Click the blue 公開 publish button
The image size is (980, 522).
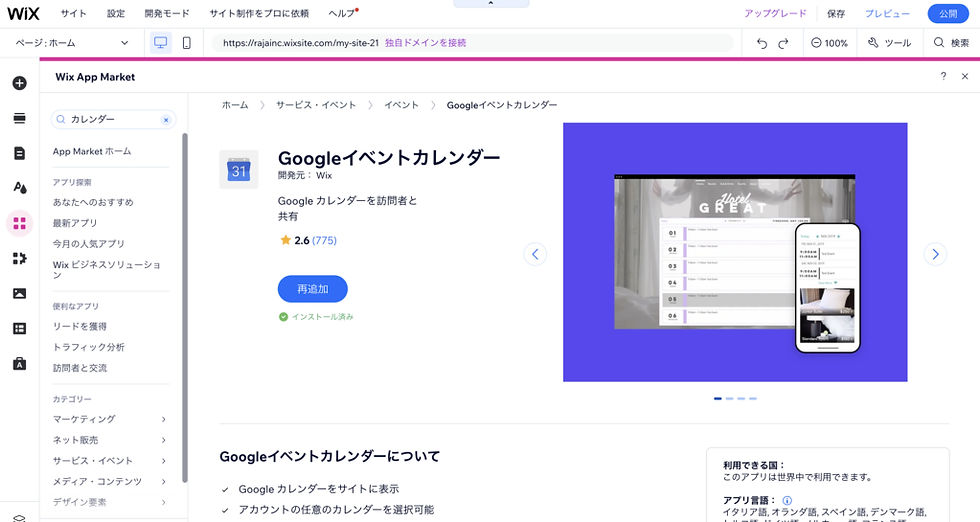[x=948, y=13]
